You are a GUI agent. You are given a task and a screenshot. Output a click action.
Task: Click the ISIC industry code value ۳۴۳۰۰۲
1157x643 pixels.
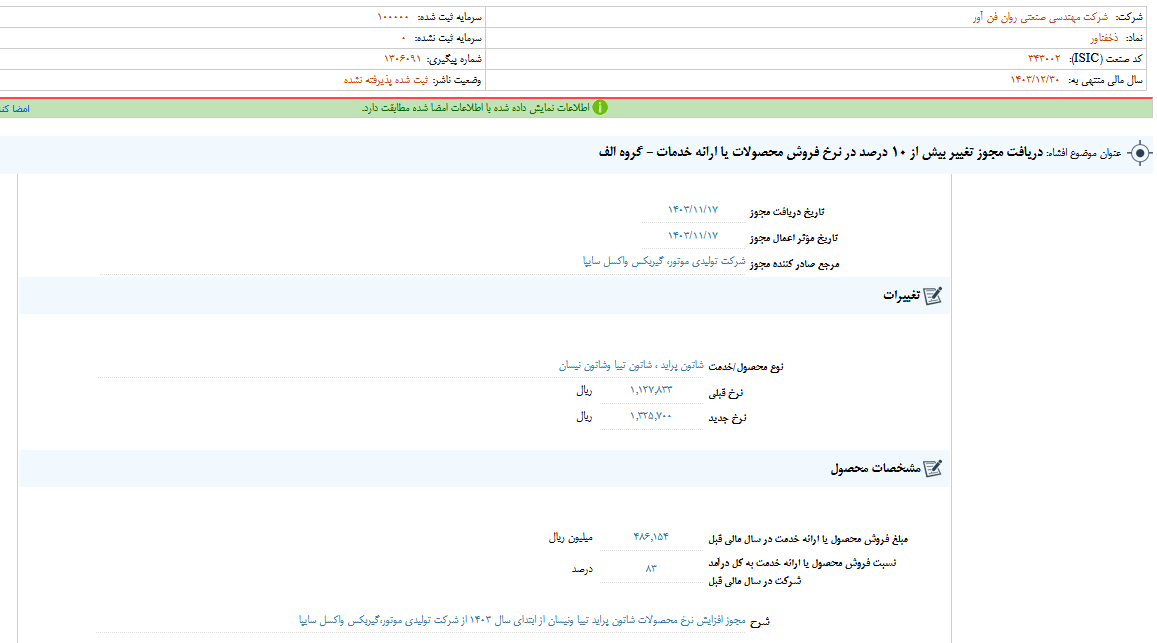click(x=1046, y=59)
